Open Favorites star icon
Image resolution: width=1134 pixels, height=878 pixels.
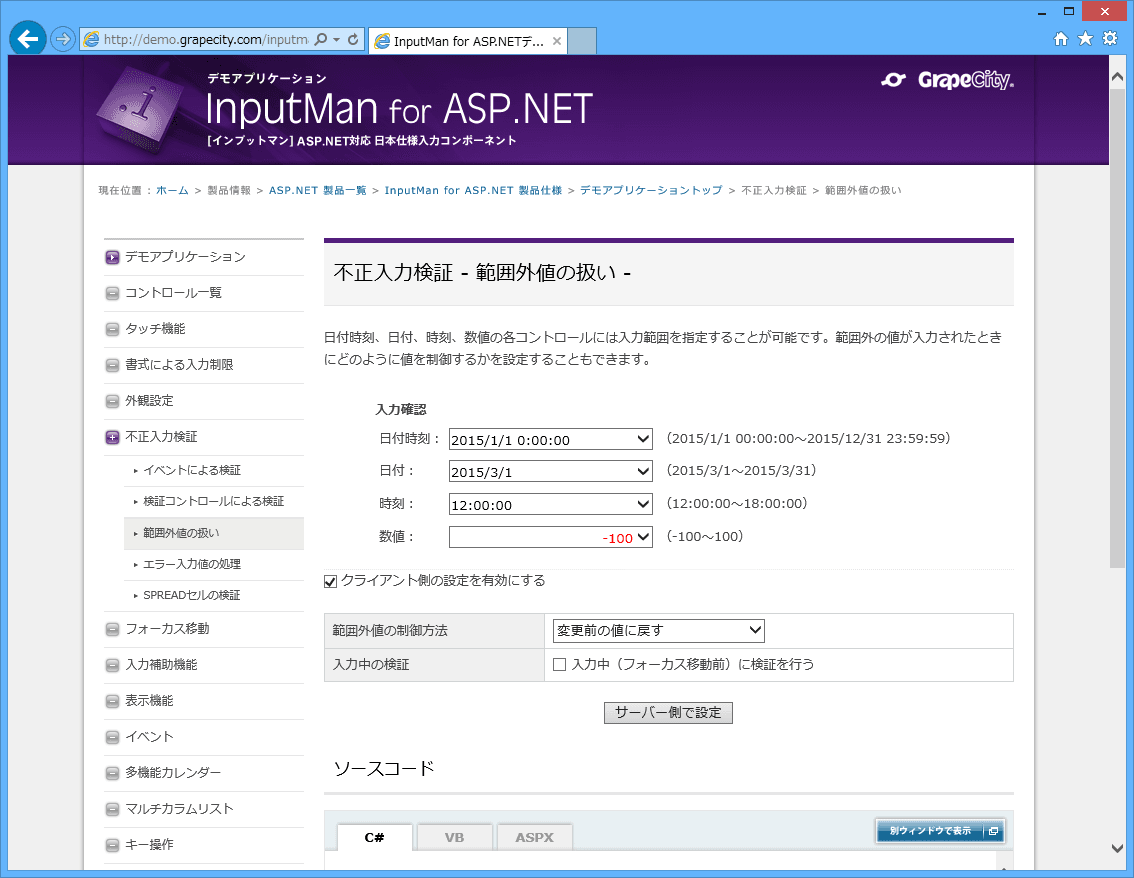pyautogui.click(x=1086, y=39)
